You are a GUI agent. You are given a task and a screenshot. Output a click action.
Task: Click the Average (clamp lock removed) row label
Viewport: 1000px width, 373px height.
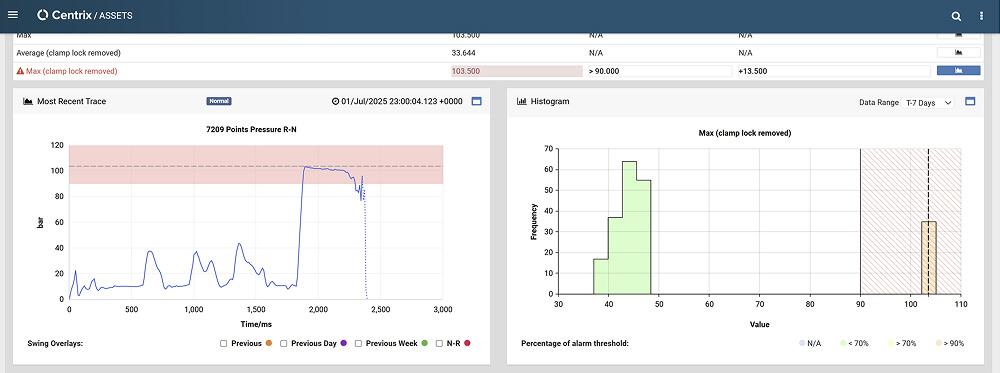[x=68, y=53]
